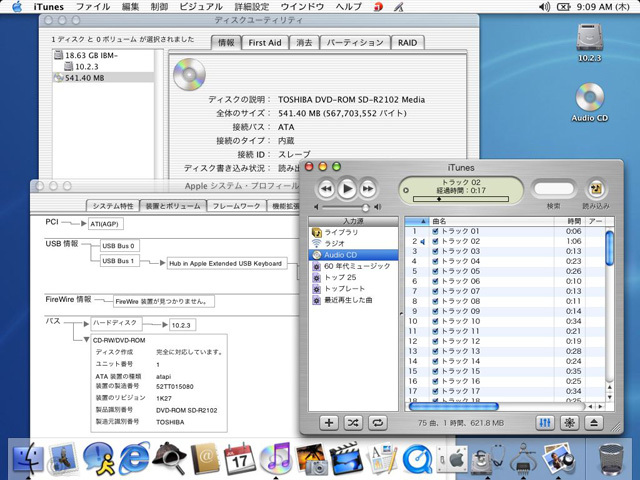Open the フレームワーク tab in System Profiler
Image resolution: width=640 pixels, height=480 pixels.
[x=236, y=206]
